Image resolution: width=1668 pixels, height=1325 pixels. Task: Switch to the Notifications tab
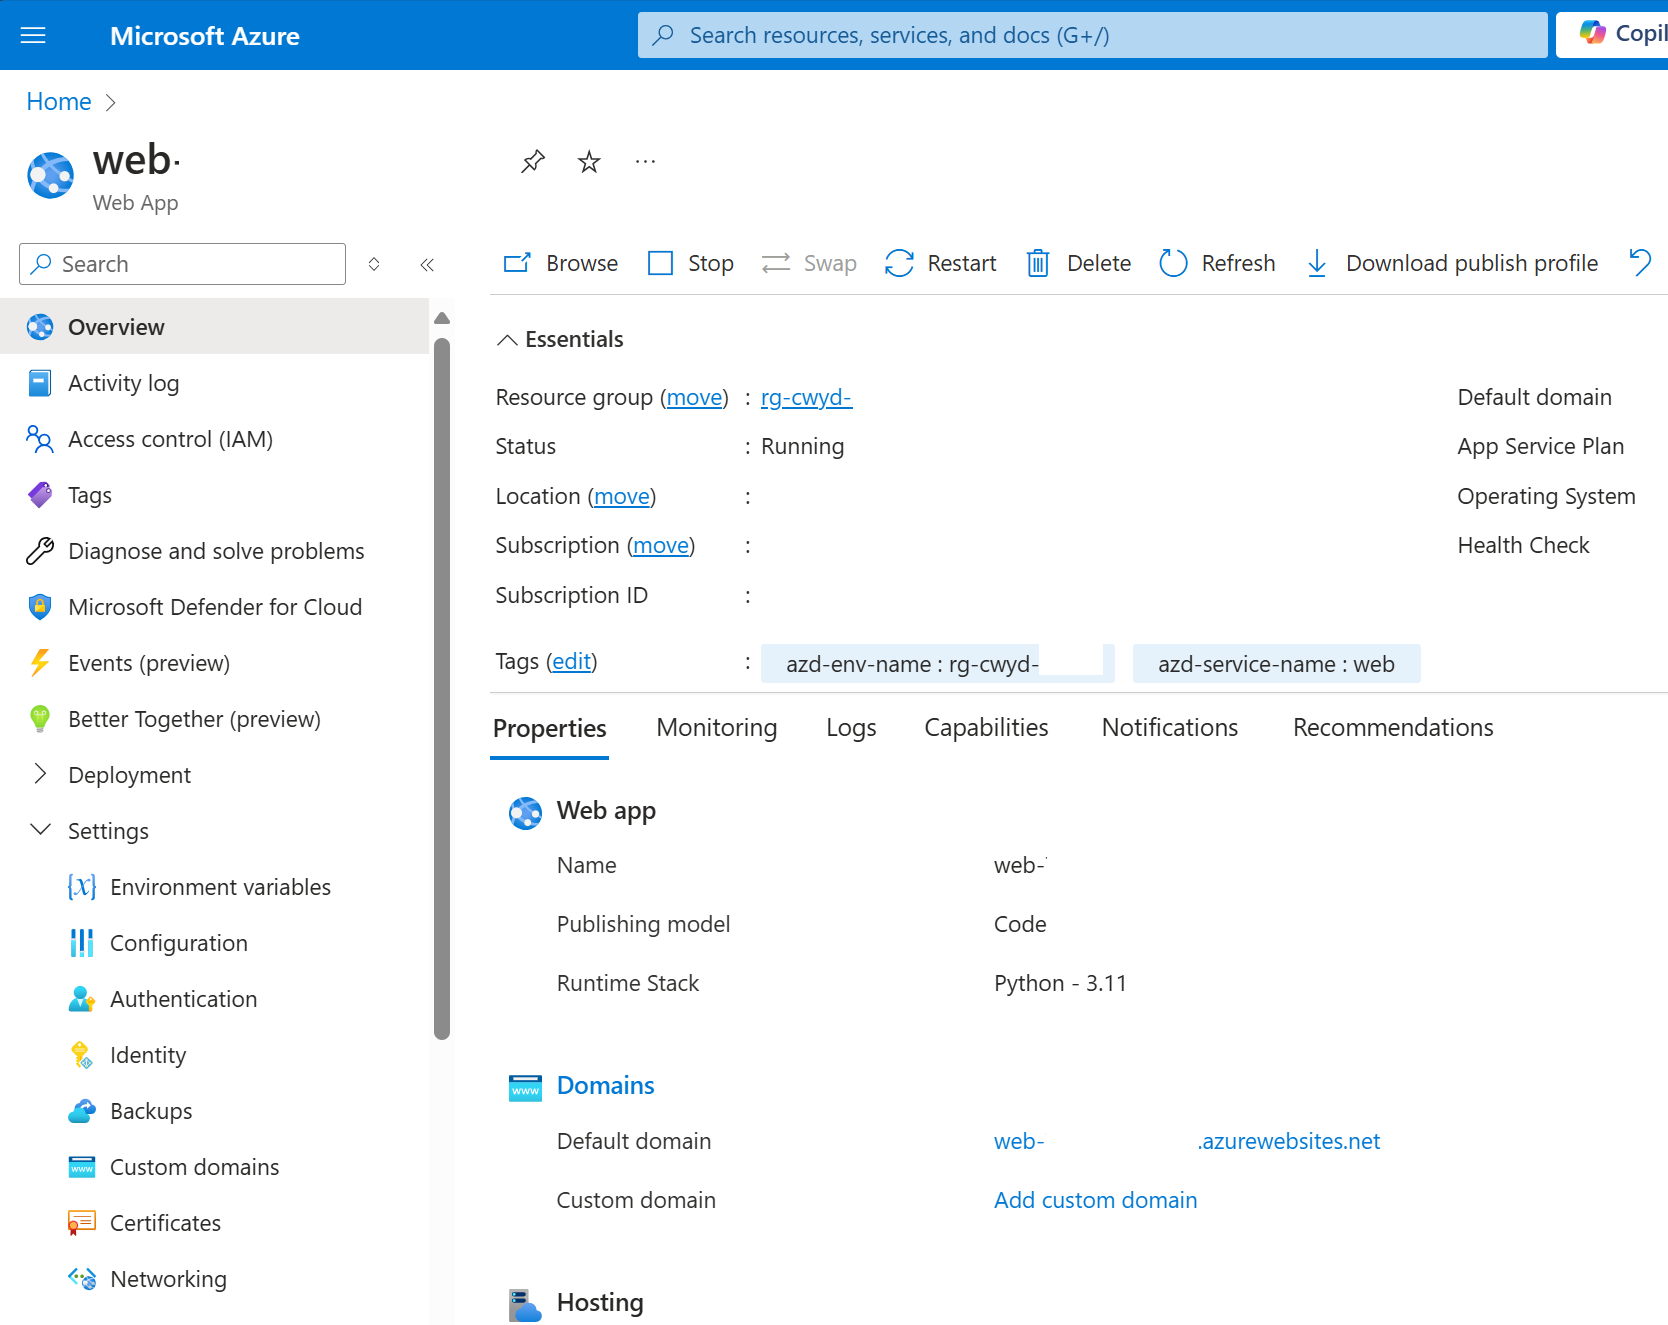[1169, 728]
